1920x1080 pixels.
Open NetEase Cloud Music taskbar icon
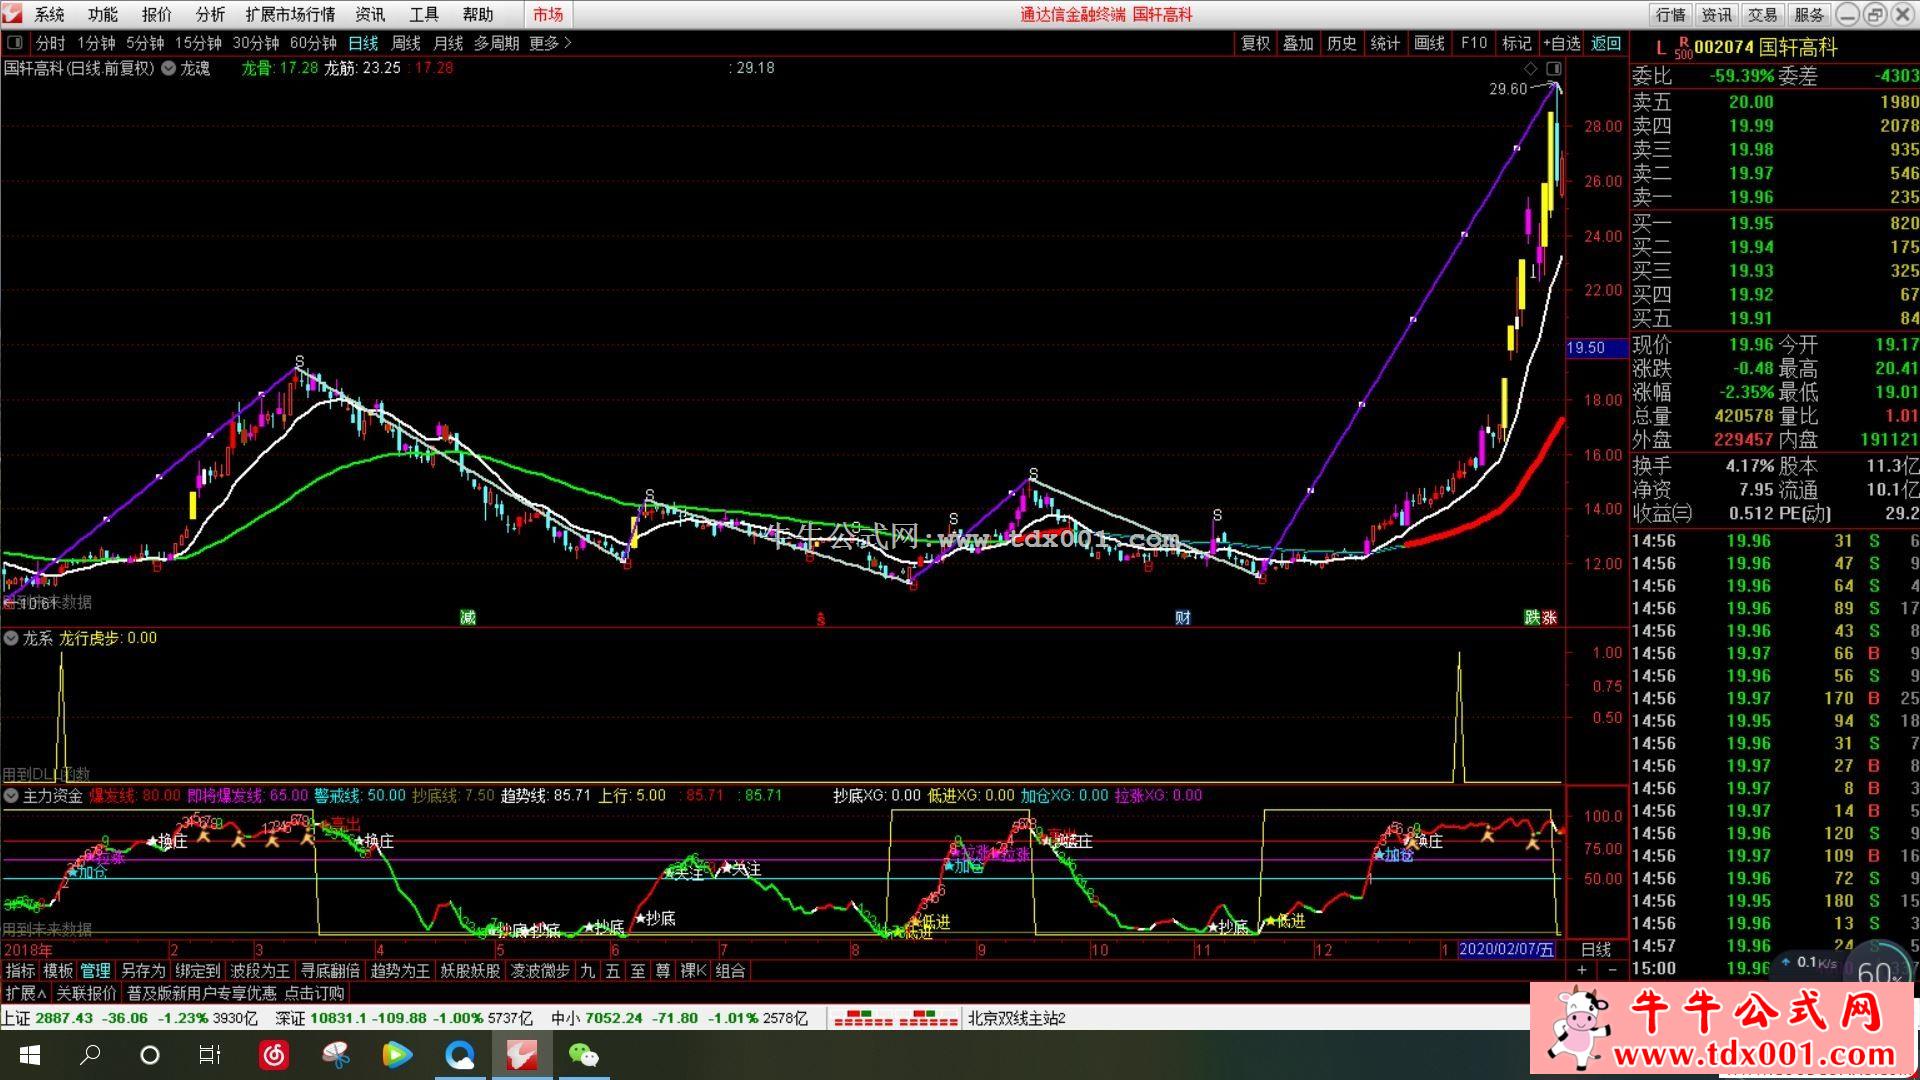coord(274,1055)
